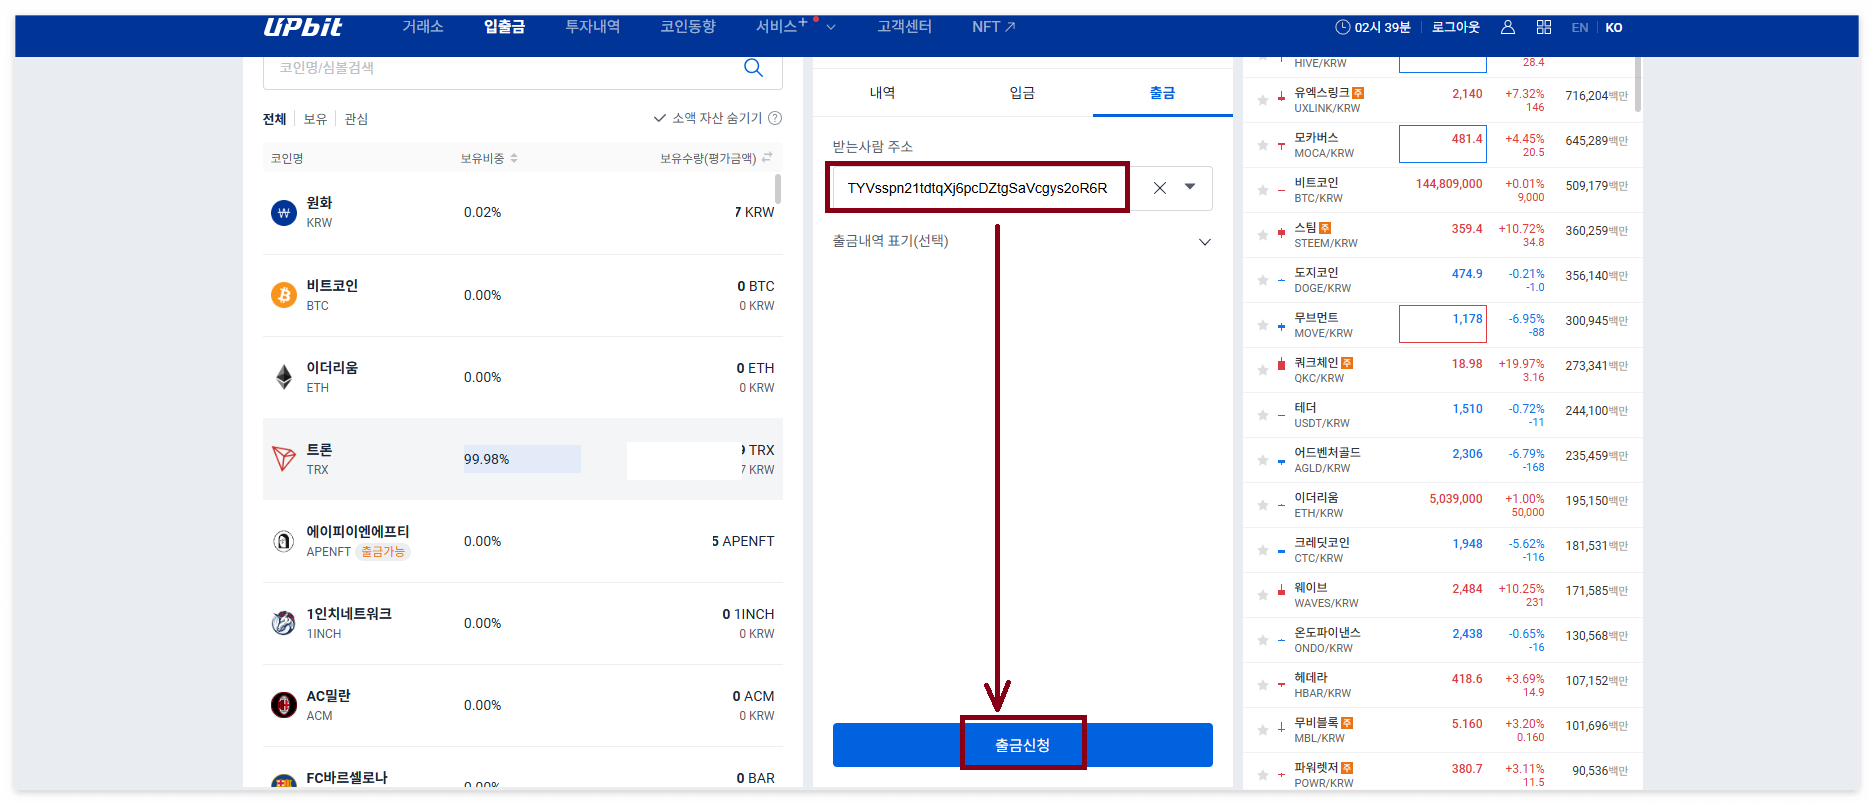Open the app grid icon in header
This screenshot has height=805, width=1874.
pos(1544,27)
